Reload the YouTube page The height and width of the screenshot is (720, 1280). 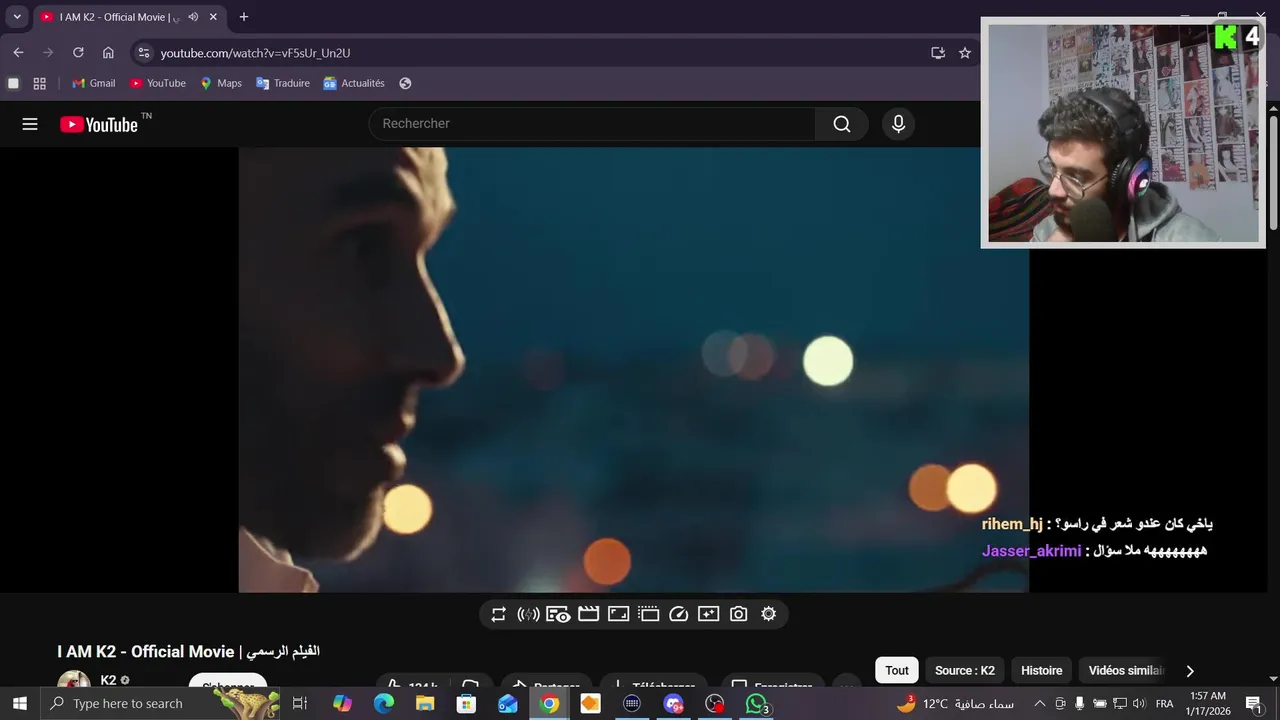pos(78,53)
